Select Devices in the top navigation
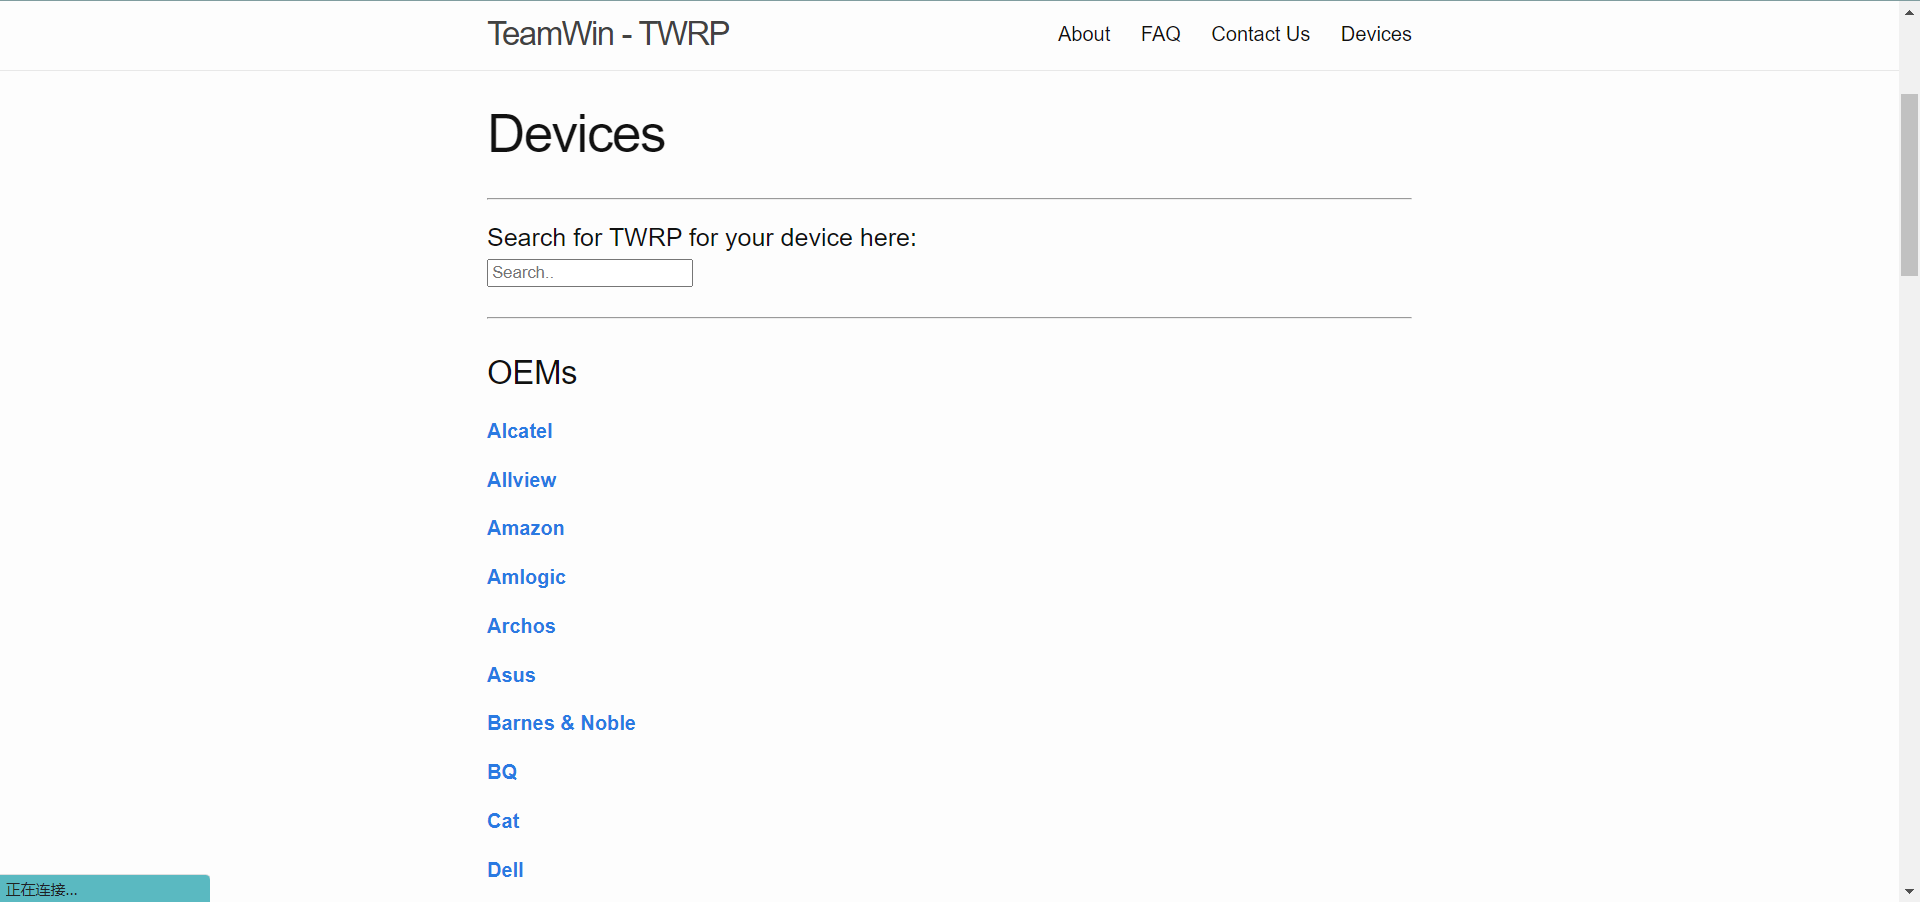Image resolution: width=1920 pixels, height=902 pixels. [x=1376, y=34]
